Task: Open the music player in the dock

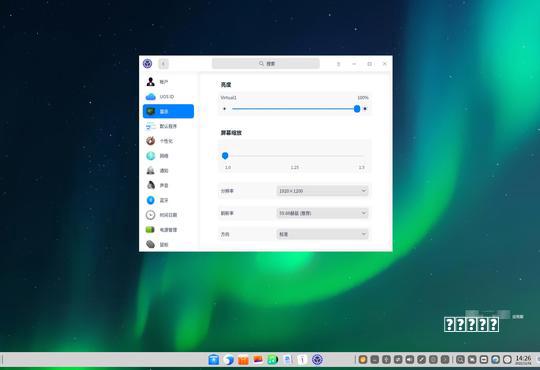Action: pos(273,360)
